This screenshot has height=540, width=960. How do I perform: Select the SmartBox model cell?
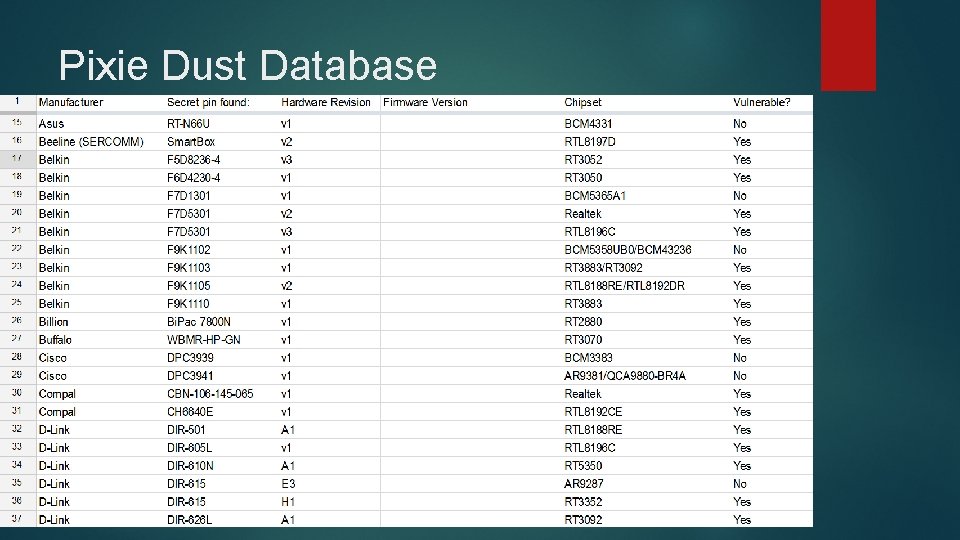(190, 142)
